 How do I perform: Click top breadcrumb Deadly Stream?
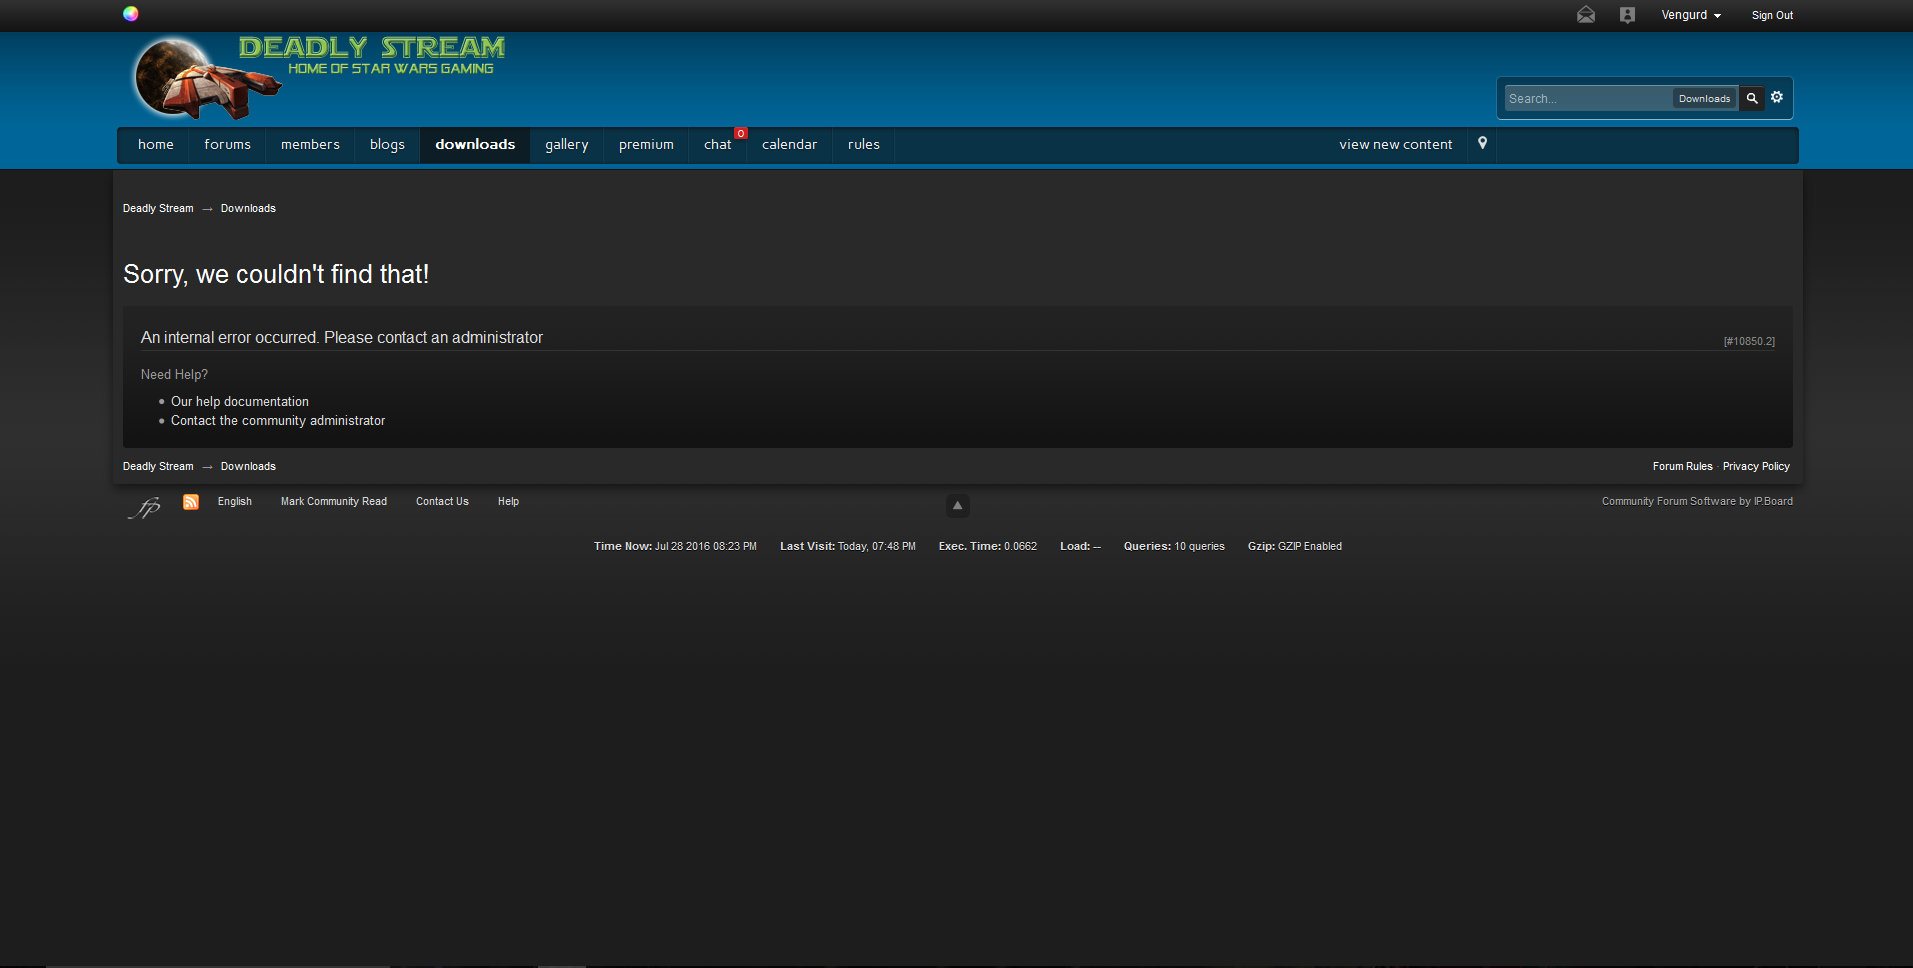pos(158,208)
